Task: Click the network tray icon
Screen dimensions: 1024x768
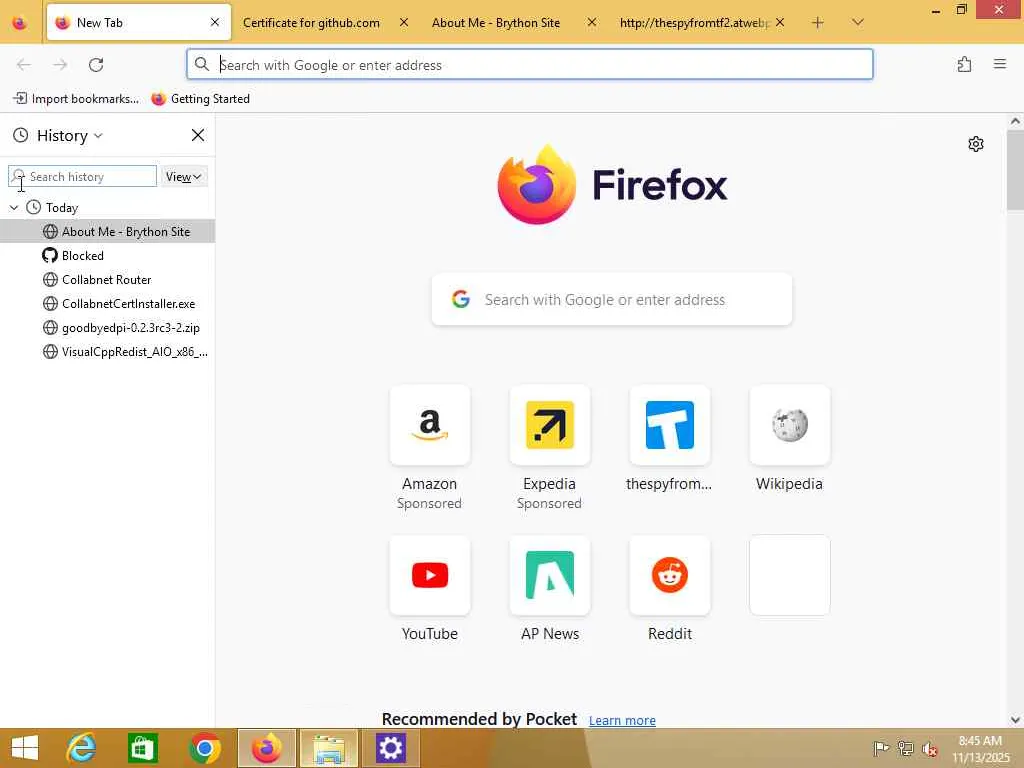Action: (x=905, y=748)
